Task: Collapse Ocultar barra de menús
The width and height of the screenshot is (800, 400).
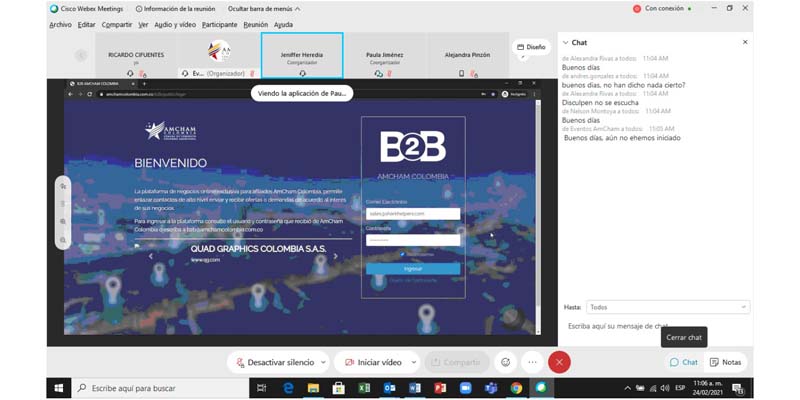Action: coord(264,9)
